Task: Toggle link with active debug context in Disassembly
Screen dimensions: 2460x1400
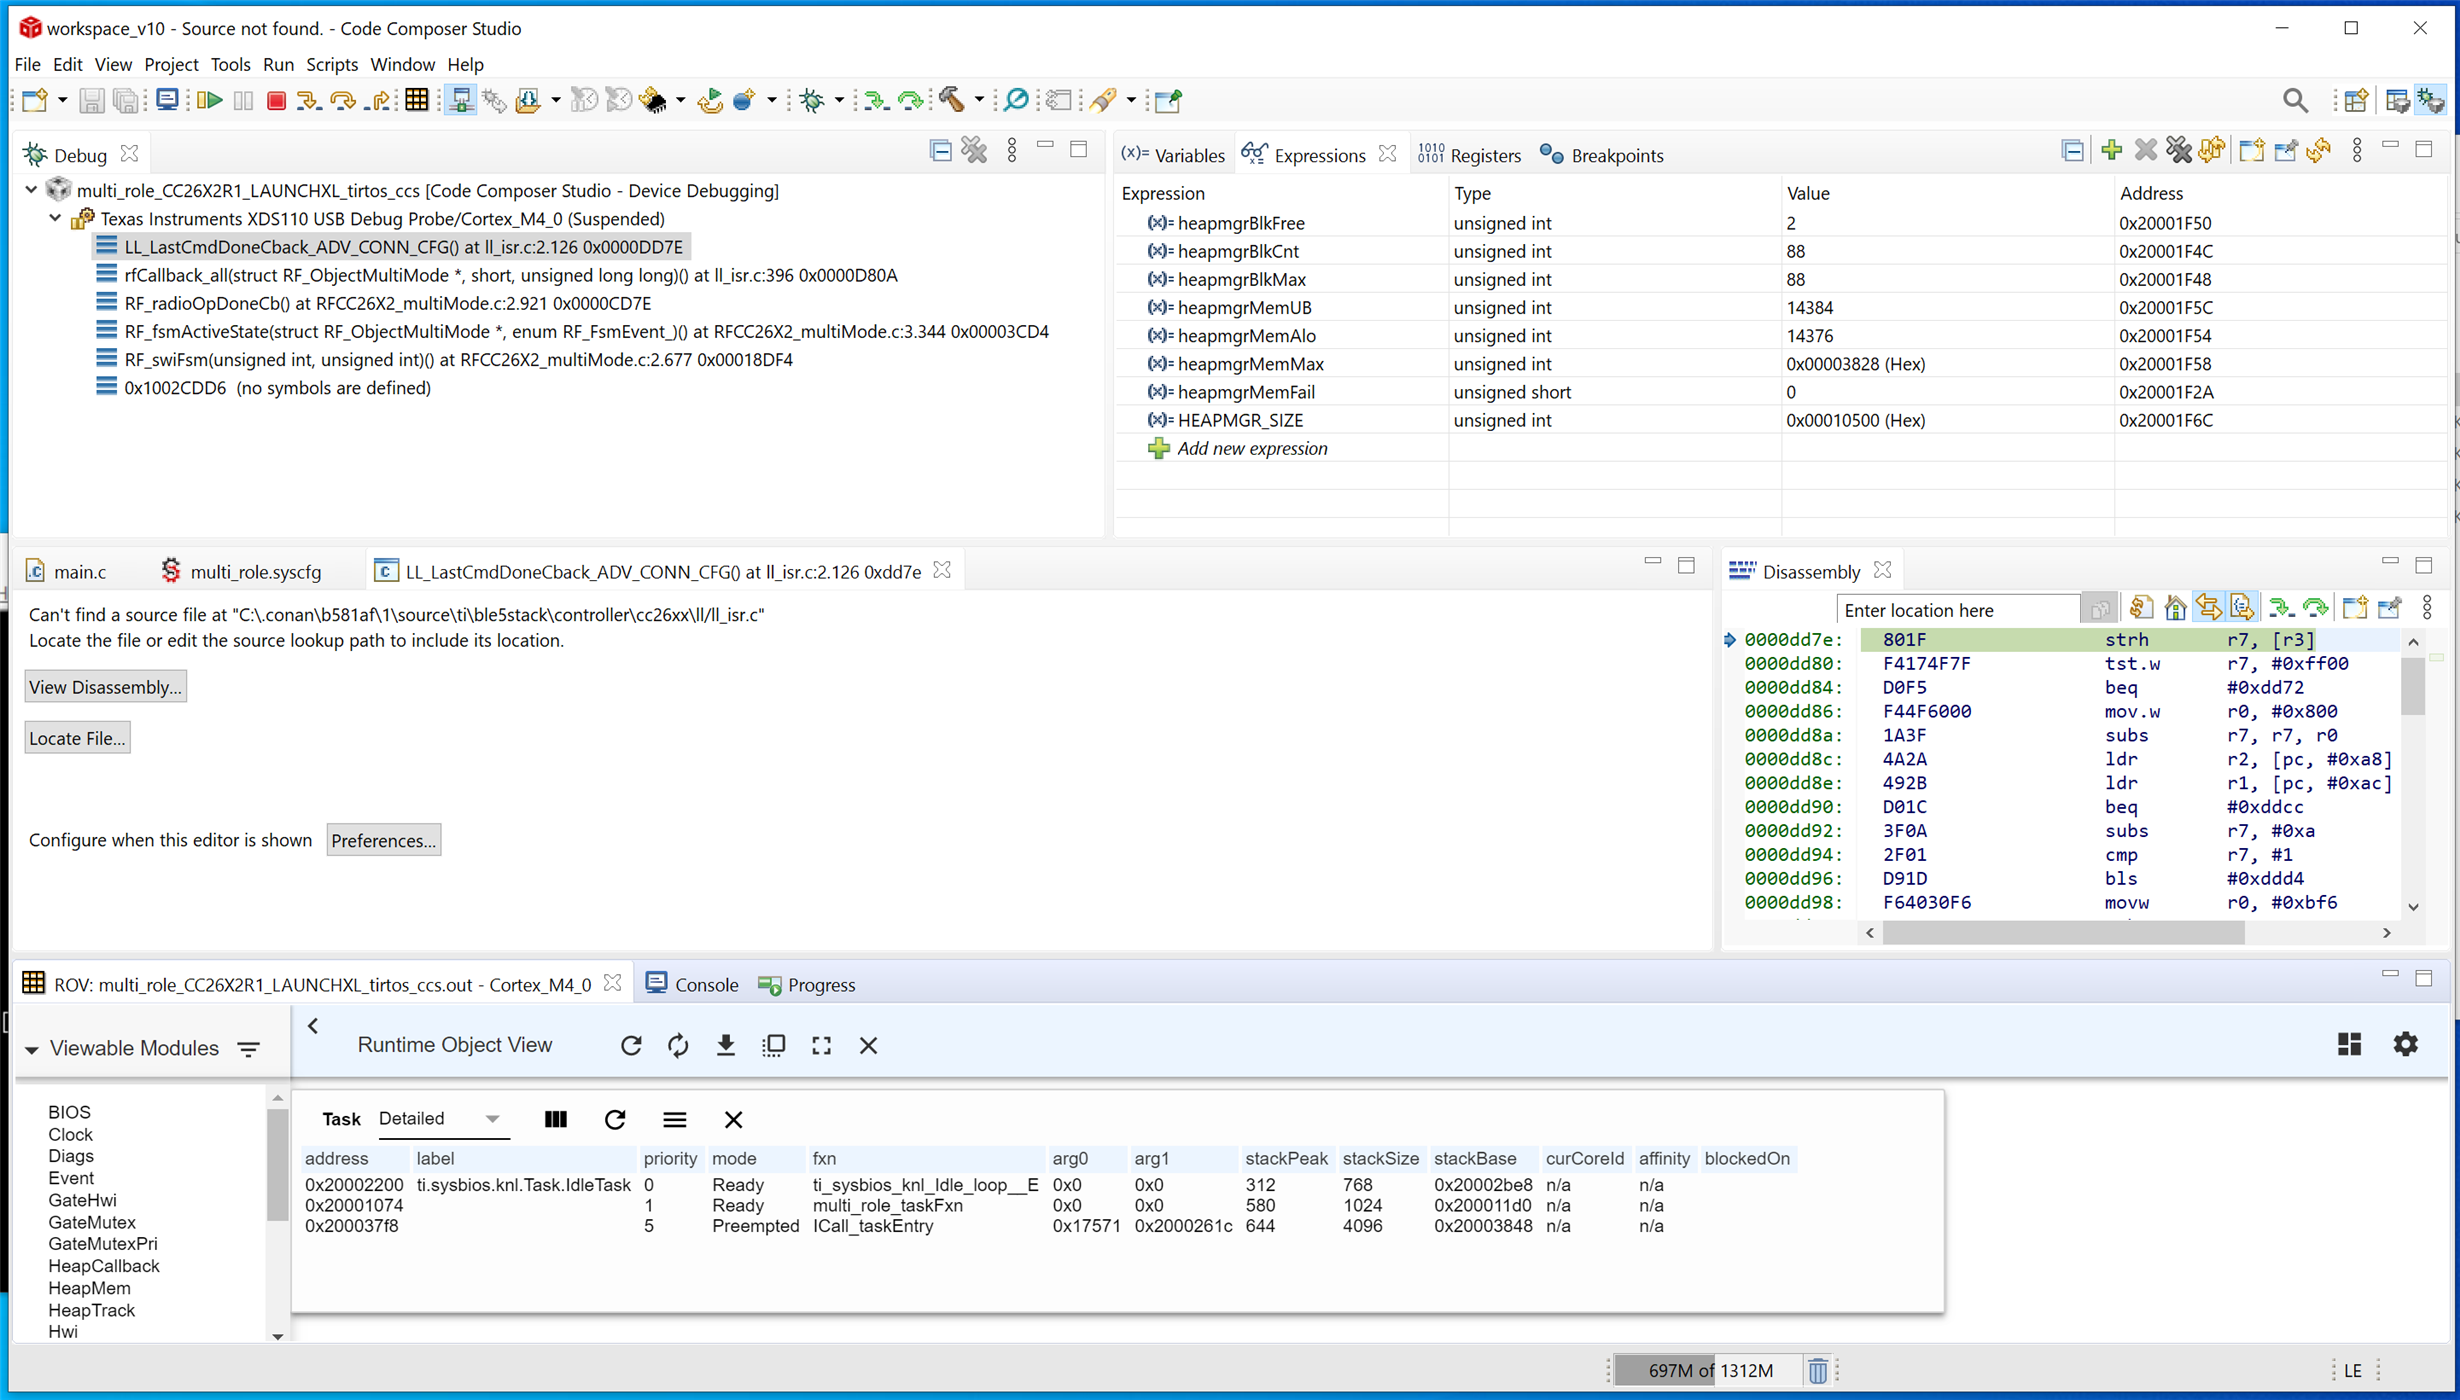Action: 2209,607
